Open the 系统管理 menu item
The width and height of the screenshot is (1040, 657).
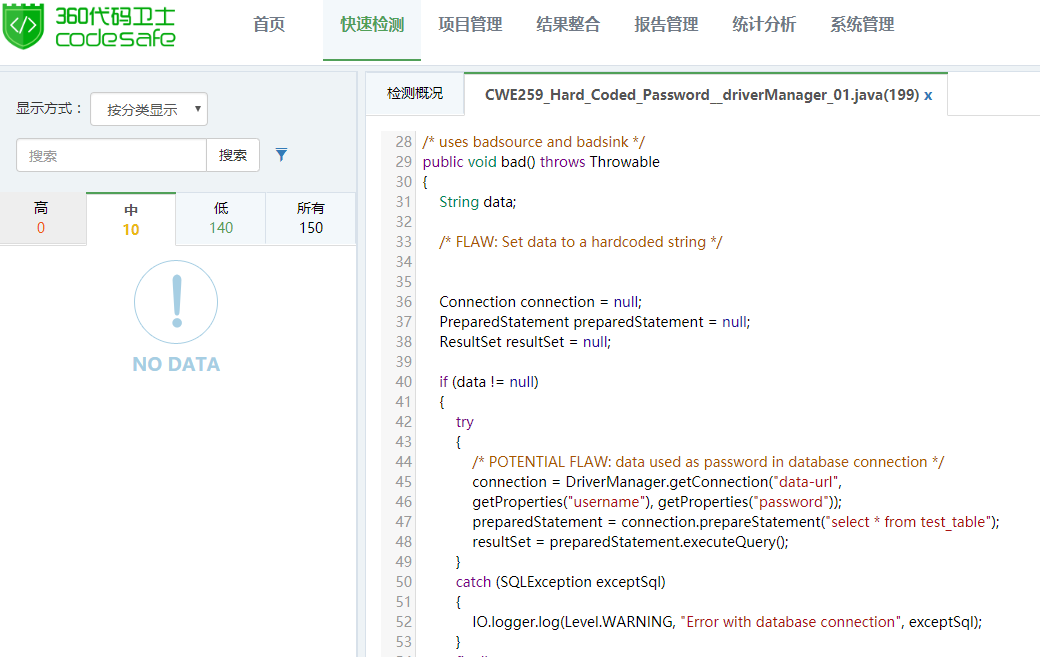click(x=862, y=25)
